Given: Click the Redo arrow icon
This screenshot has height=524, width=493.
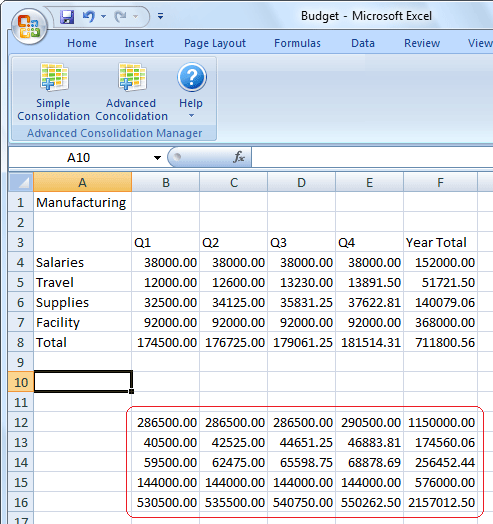Looking at the screenshot, I should pos(120,16).
